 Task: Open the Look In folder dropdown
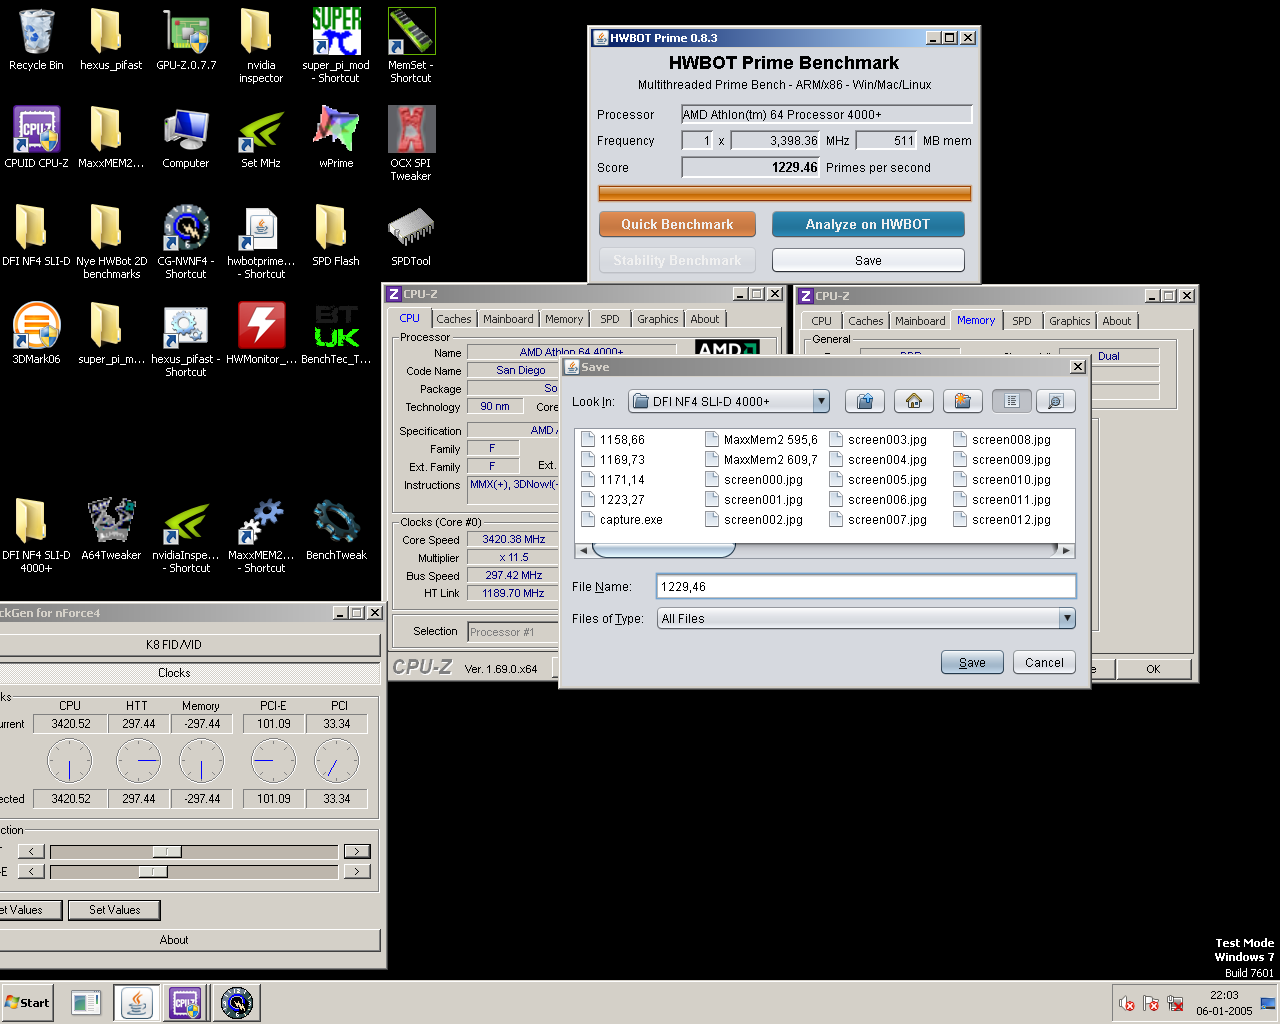pyautogui.click(x=821, y=401)
